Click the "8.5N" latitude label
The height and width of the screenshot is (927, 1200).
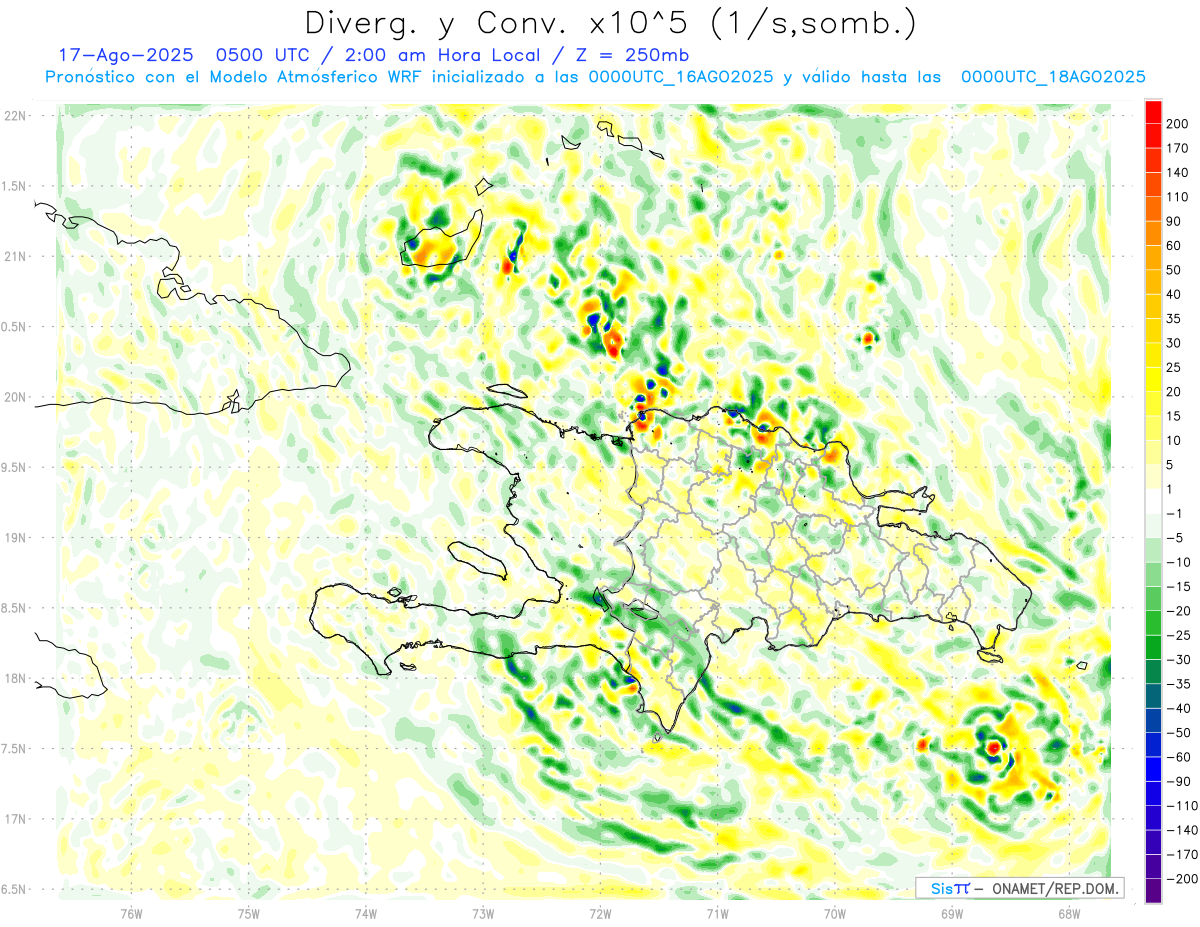(15, 608)
